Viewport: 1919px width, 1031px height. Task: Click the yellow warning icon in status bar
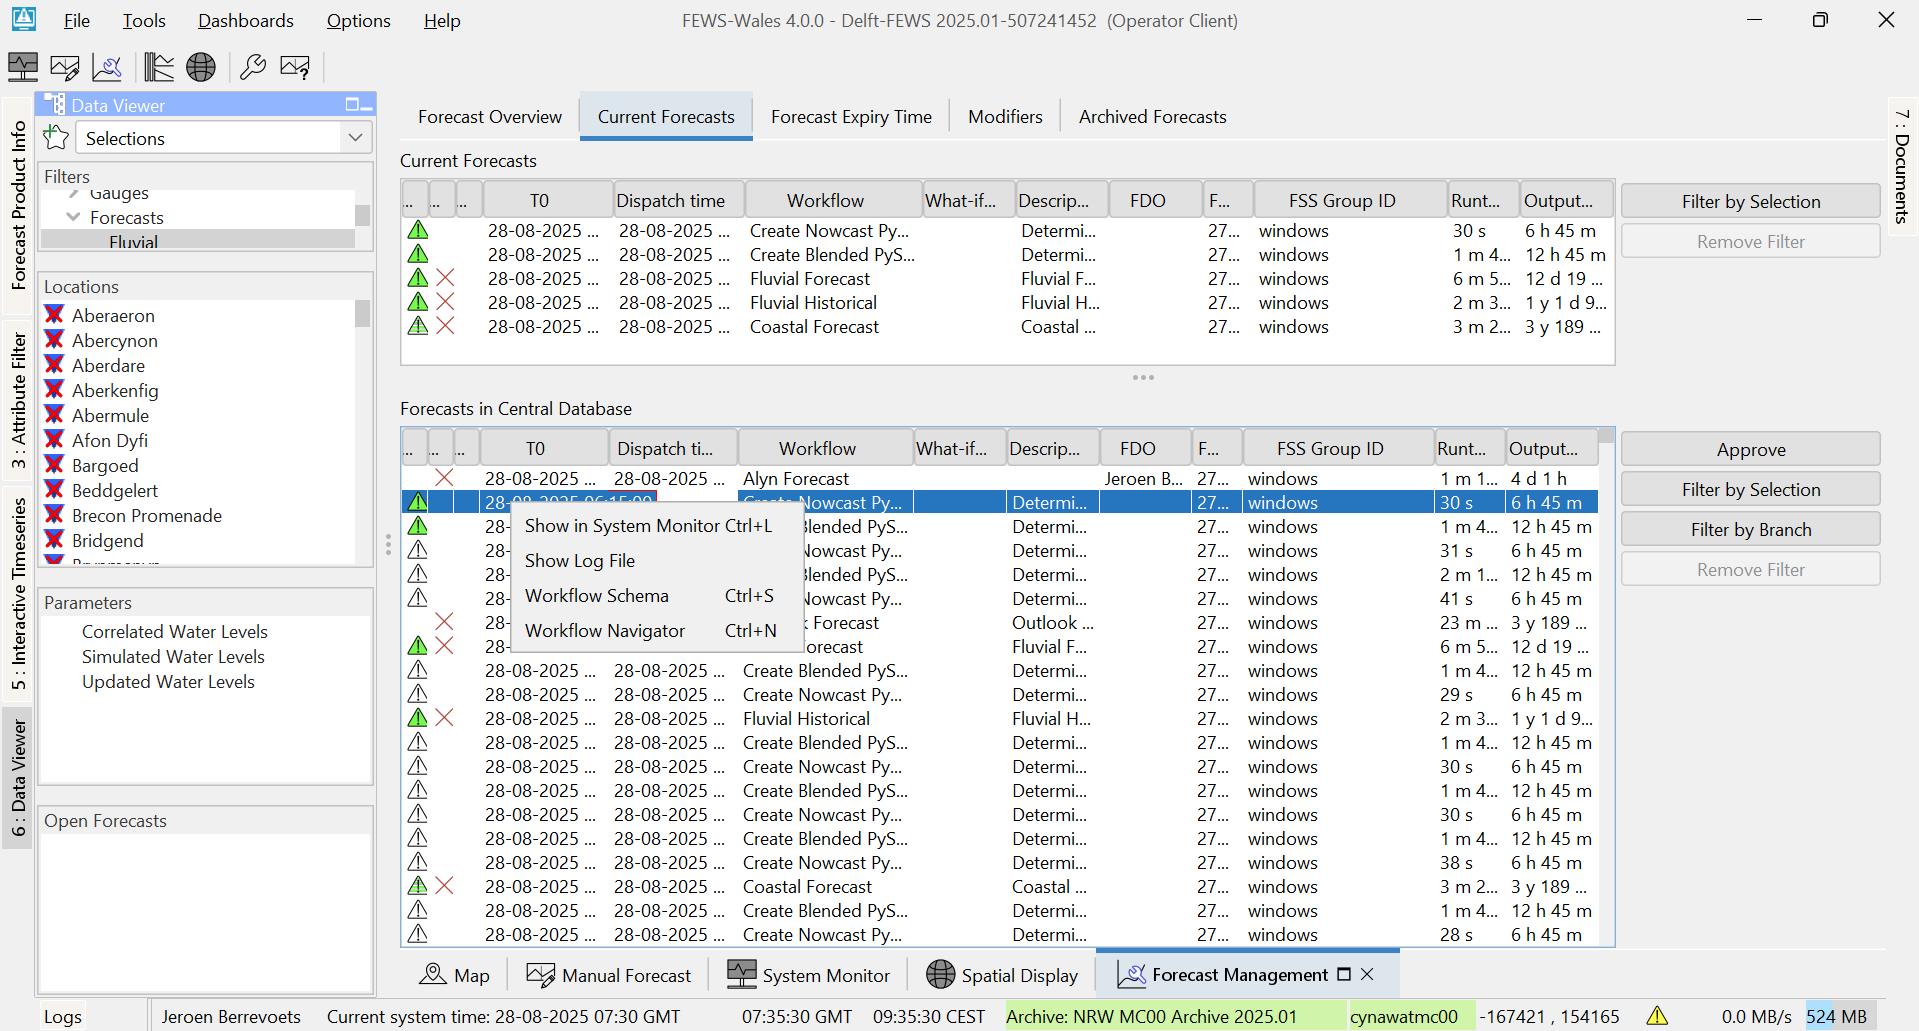click(1657, 1016)
